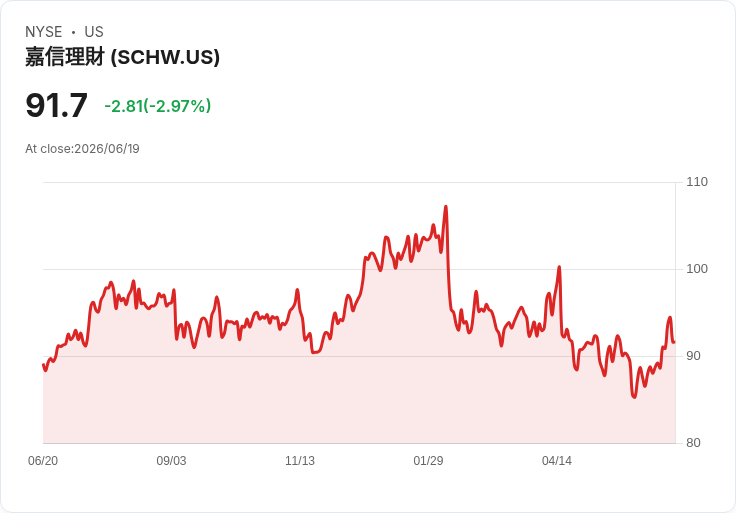Screen dimensions: 736x513
Task: Click the NYSE exchange label
Action: [44, 32]
